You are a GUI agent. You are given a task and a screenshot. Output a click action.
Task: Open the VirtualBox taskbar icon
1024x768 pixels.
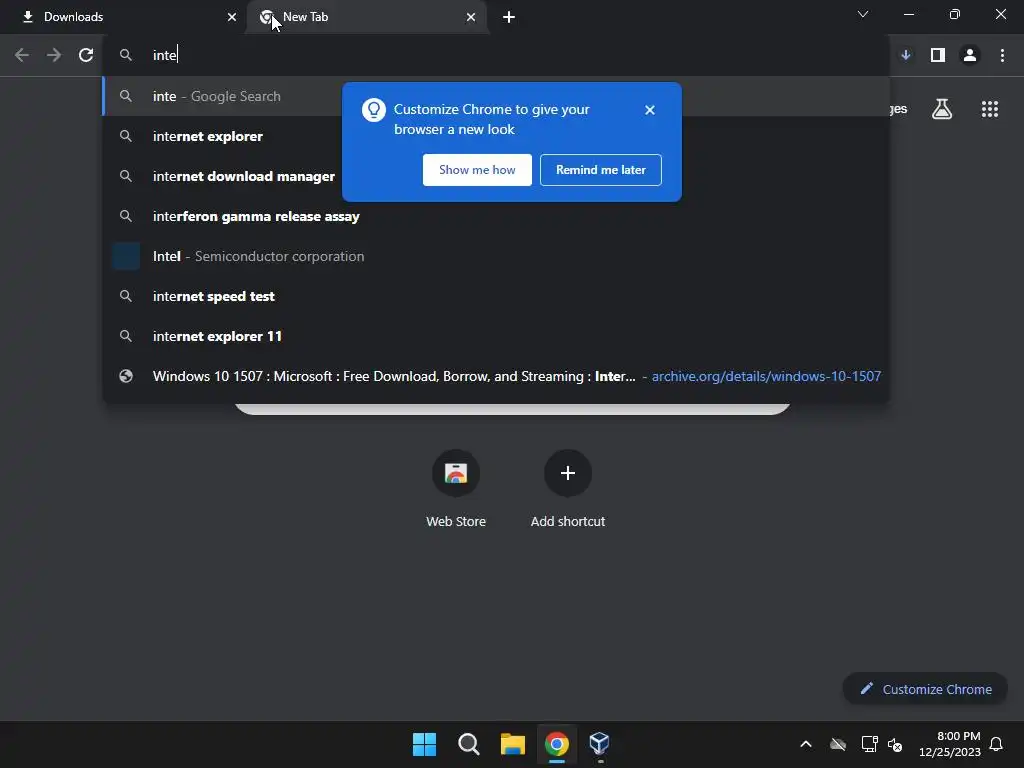coord(600,744)
